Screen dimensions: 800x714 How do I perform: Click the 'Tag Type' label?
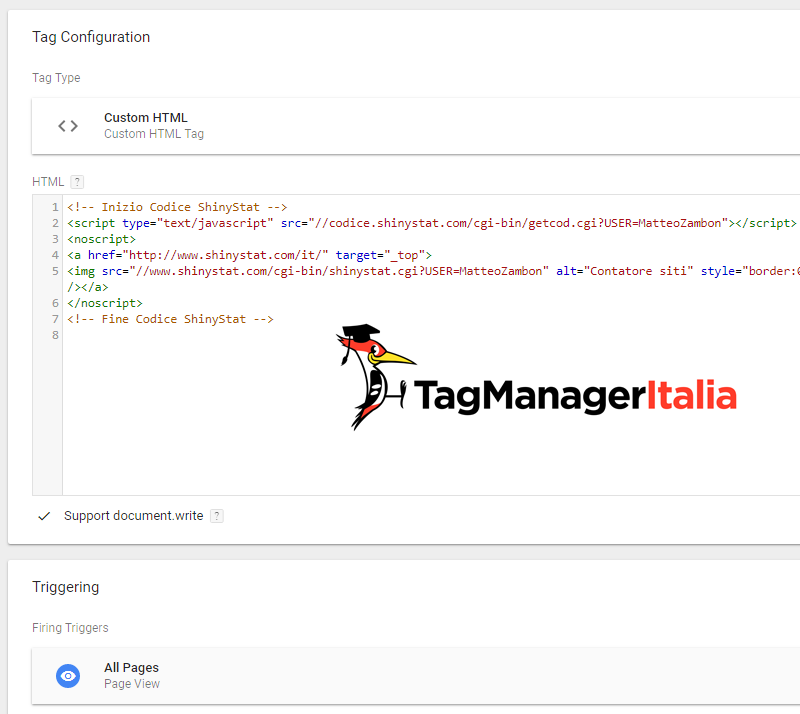56,78
